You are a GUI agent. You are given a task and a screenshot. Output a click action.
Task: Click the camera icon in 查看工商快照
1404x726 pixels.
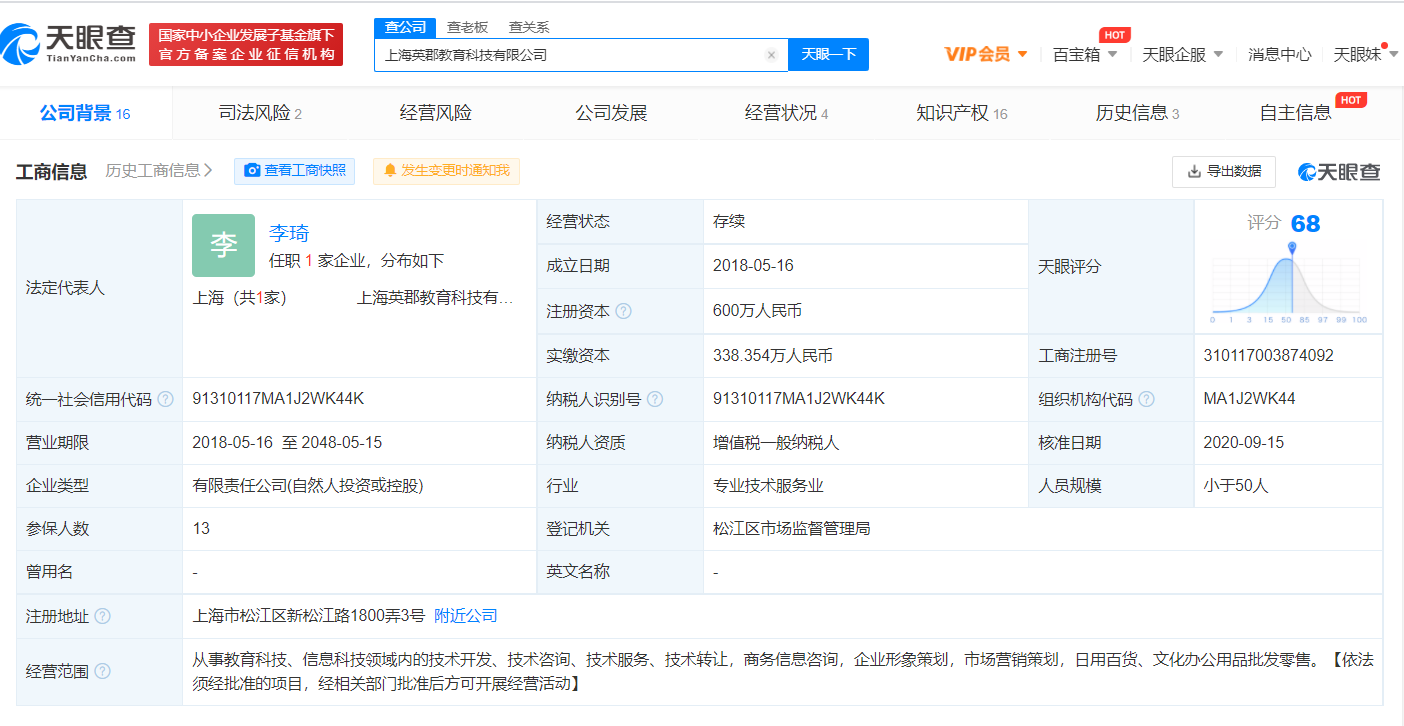pyautogui.click(x=252, y=171)
